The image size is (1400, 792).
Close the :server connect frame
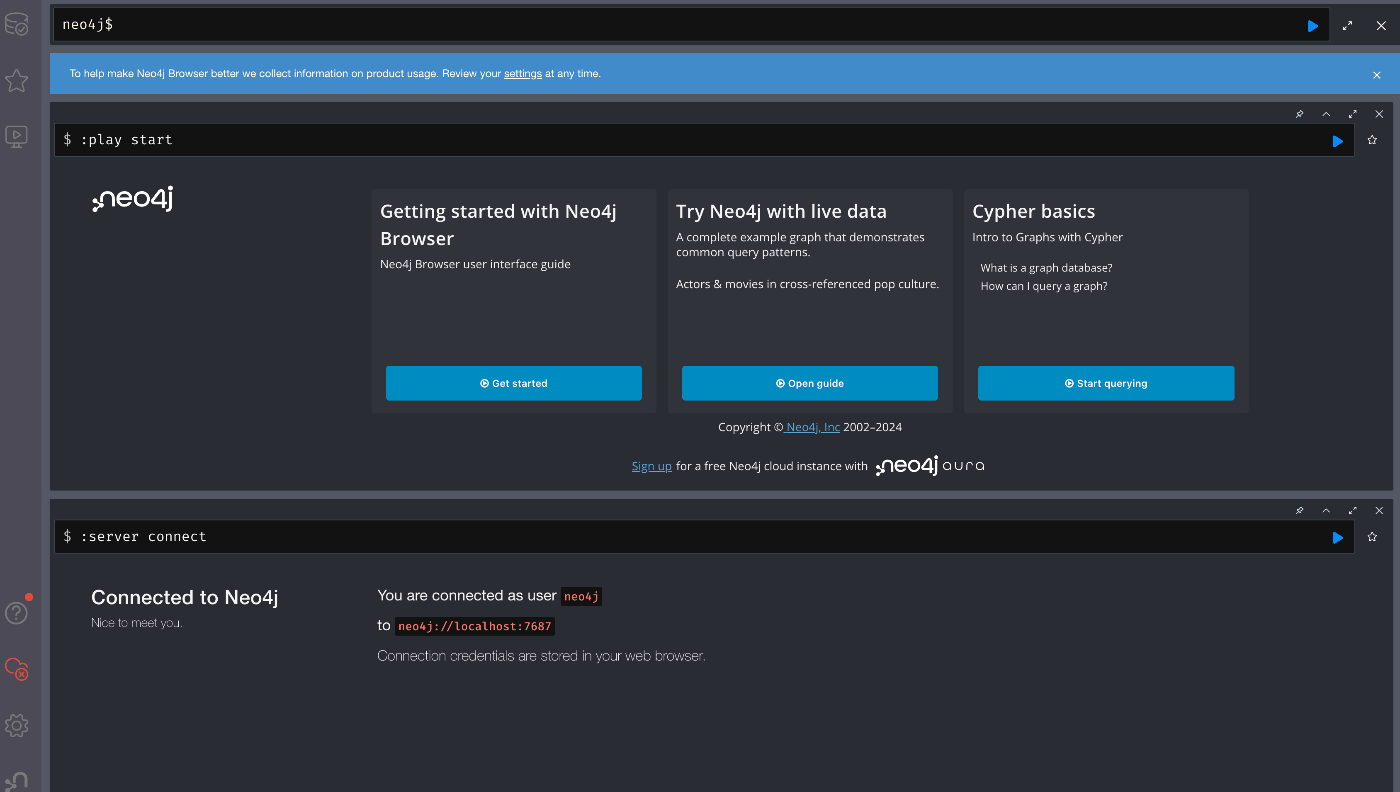coord(1379,510)
